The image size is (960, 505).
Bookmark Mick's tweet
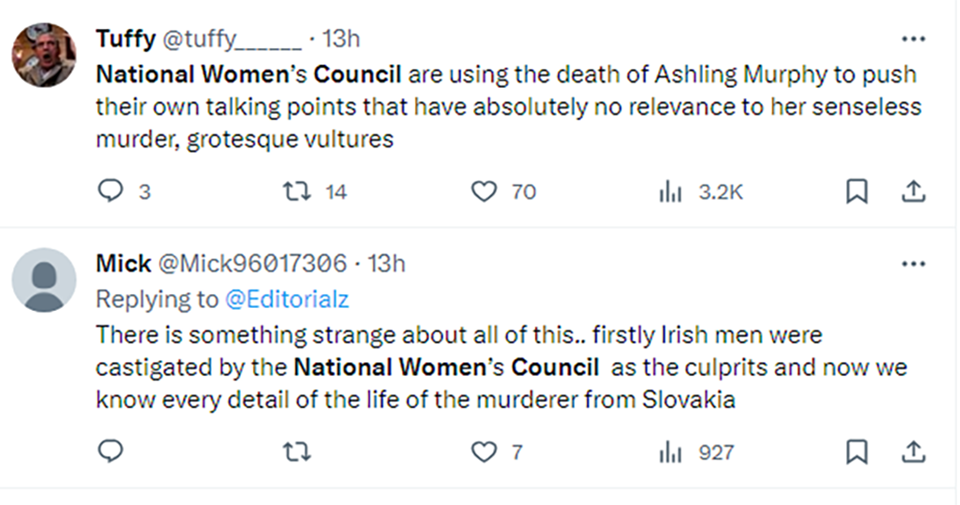(857, 452)
